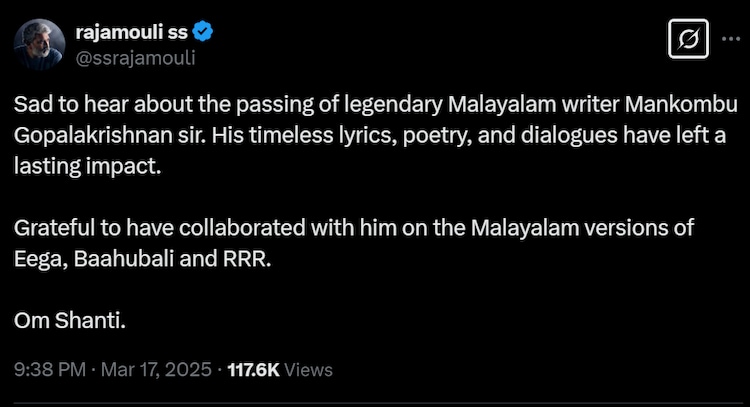Click the word "Mankombu" in the post

point(680,105)
